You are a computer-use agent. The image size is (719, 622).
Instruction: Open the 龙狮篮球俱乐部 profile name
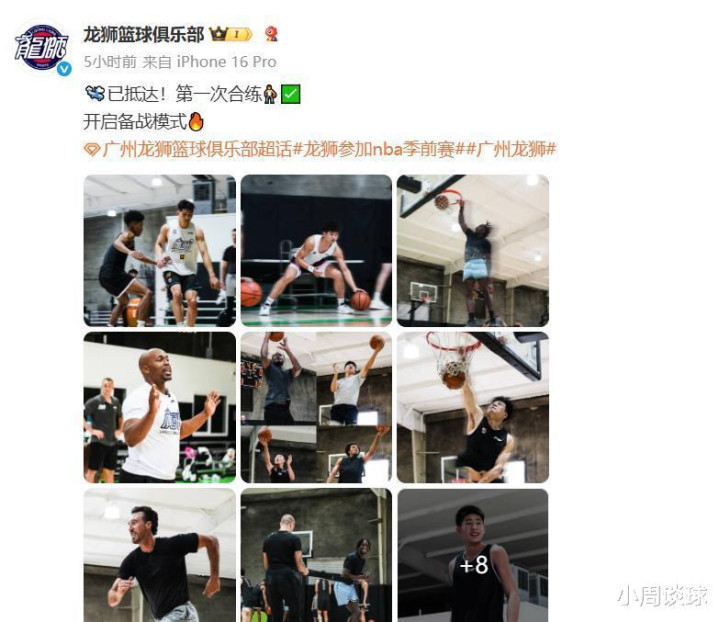(144, 35)
